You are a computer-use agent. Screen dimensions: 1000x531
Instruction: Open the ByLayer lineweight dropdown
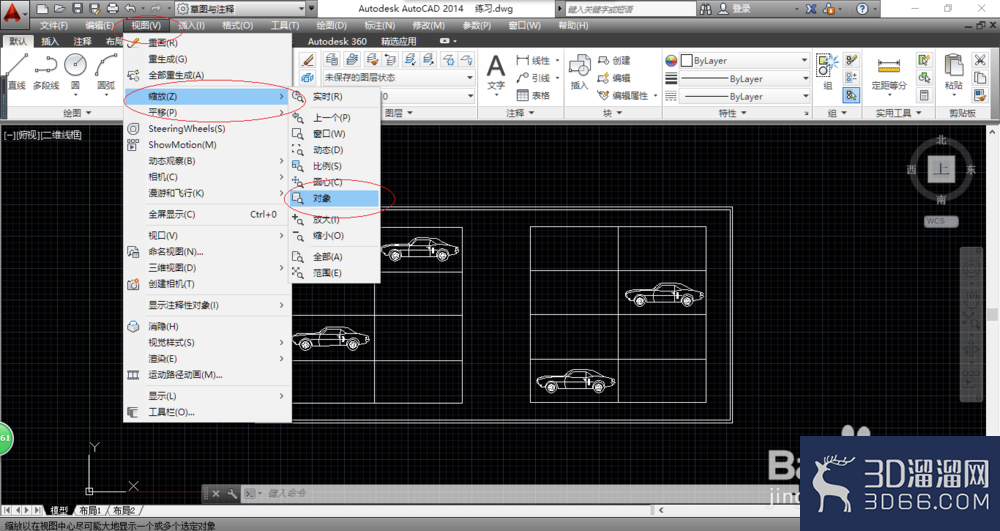point(744,78)
